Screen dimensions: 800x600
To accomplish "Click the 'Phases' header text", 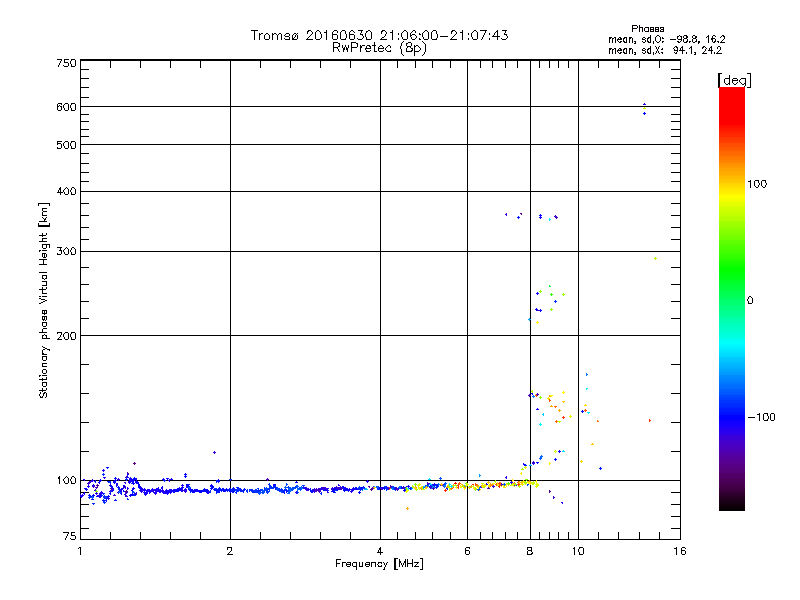I will tap(647, 29).
